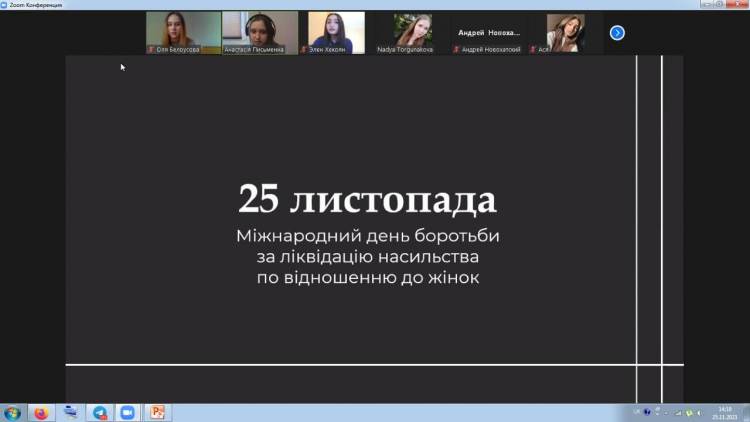Viewport: 750px width, 422px height.
Task: Click taskbar icon between Firefox and Telegram
Action: [x=70, y=412]
